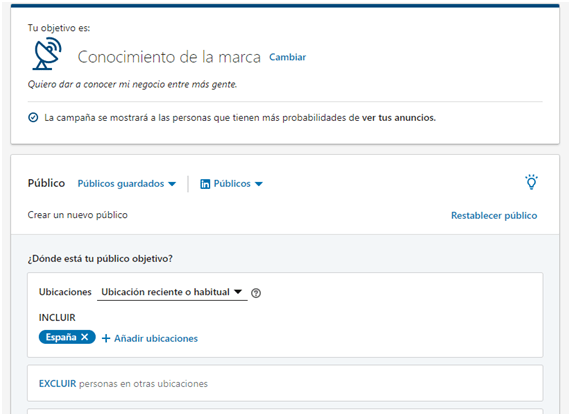Click the lightbulb tips icon

[x=531, y=182]
